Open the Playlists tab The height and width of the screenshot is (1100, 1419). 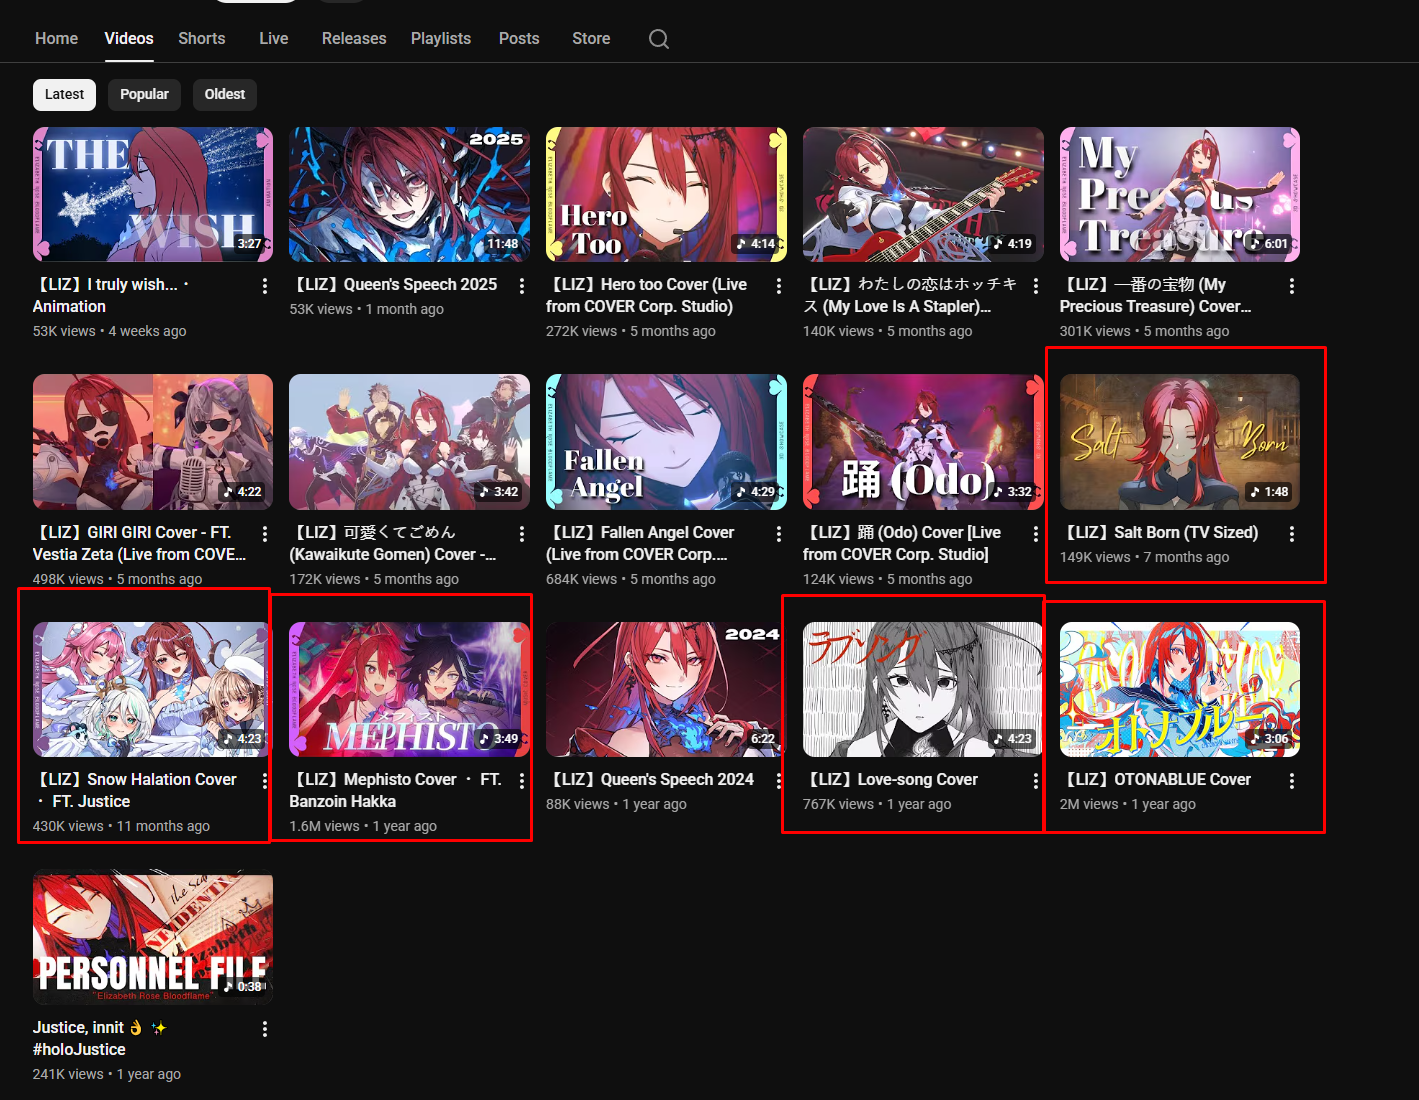coord(441,38)
